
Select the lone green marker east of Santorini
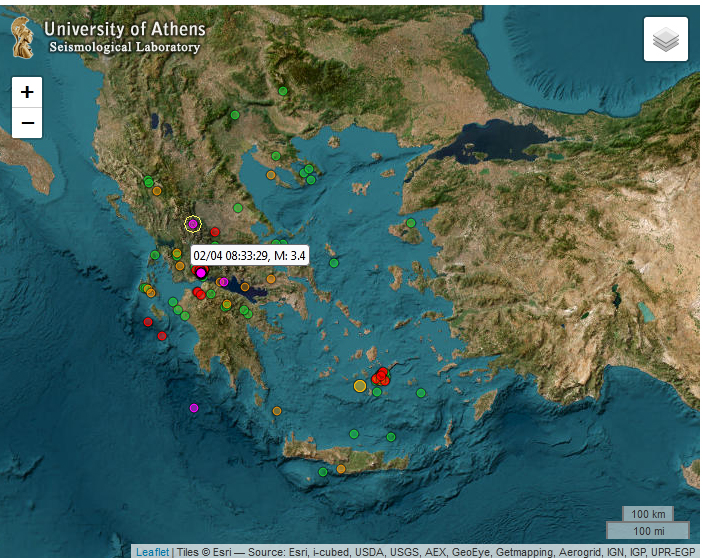422,393
